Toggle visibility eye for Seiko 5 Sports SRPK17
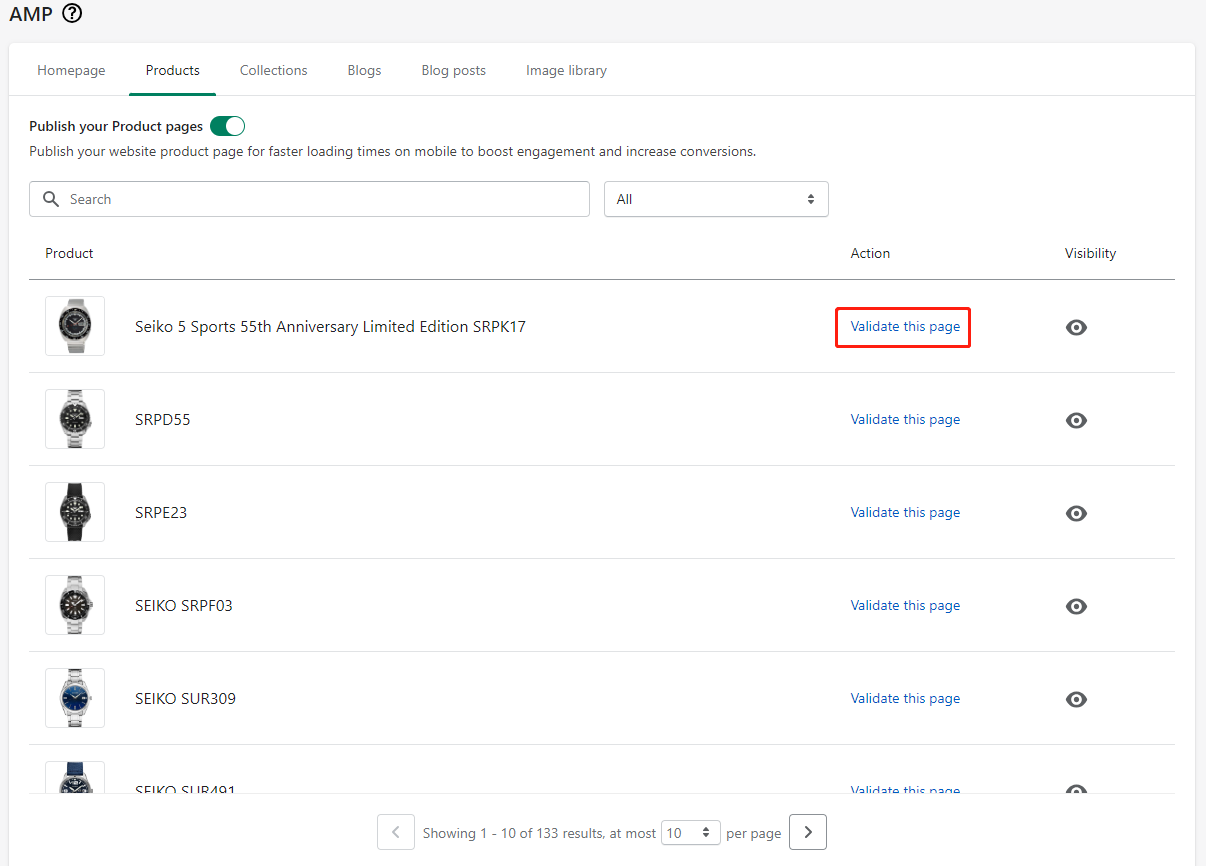The width and height of the screenshot is (1206, 866). [x=1076, y=327]
